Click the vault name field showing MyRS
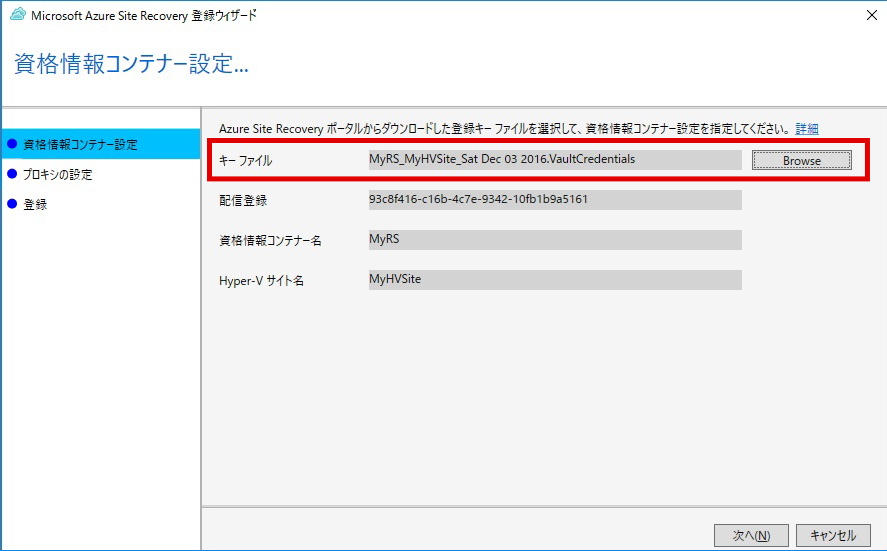Image resolution: width=887 pixels, height=551 pixels. (555, 240)
